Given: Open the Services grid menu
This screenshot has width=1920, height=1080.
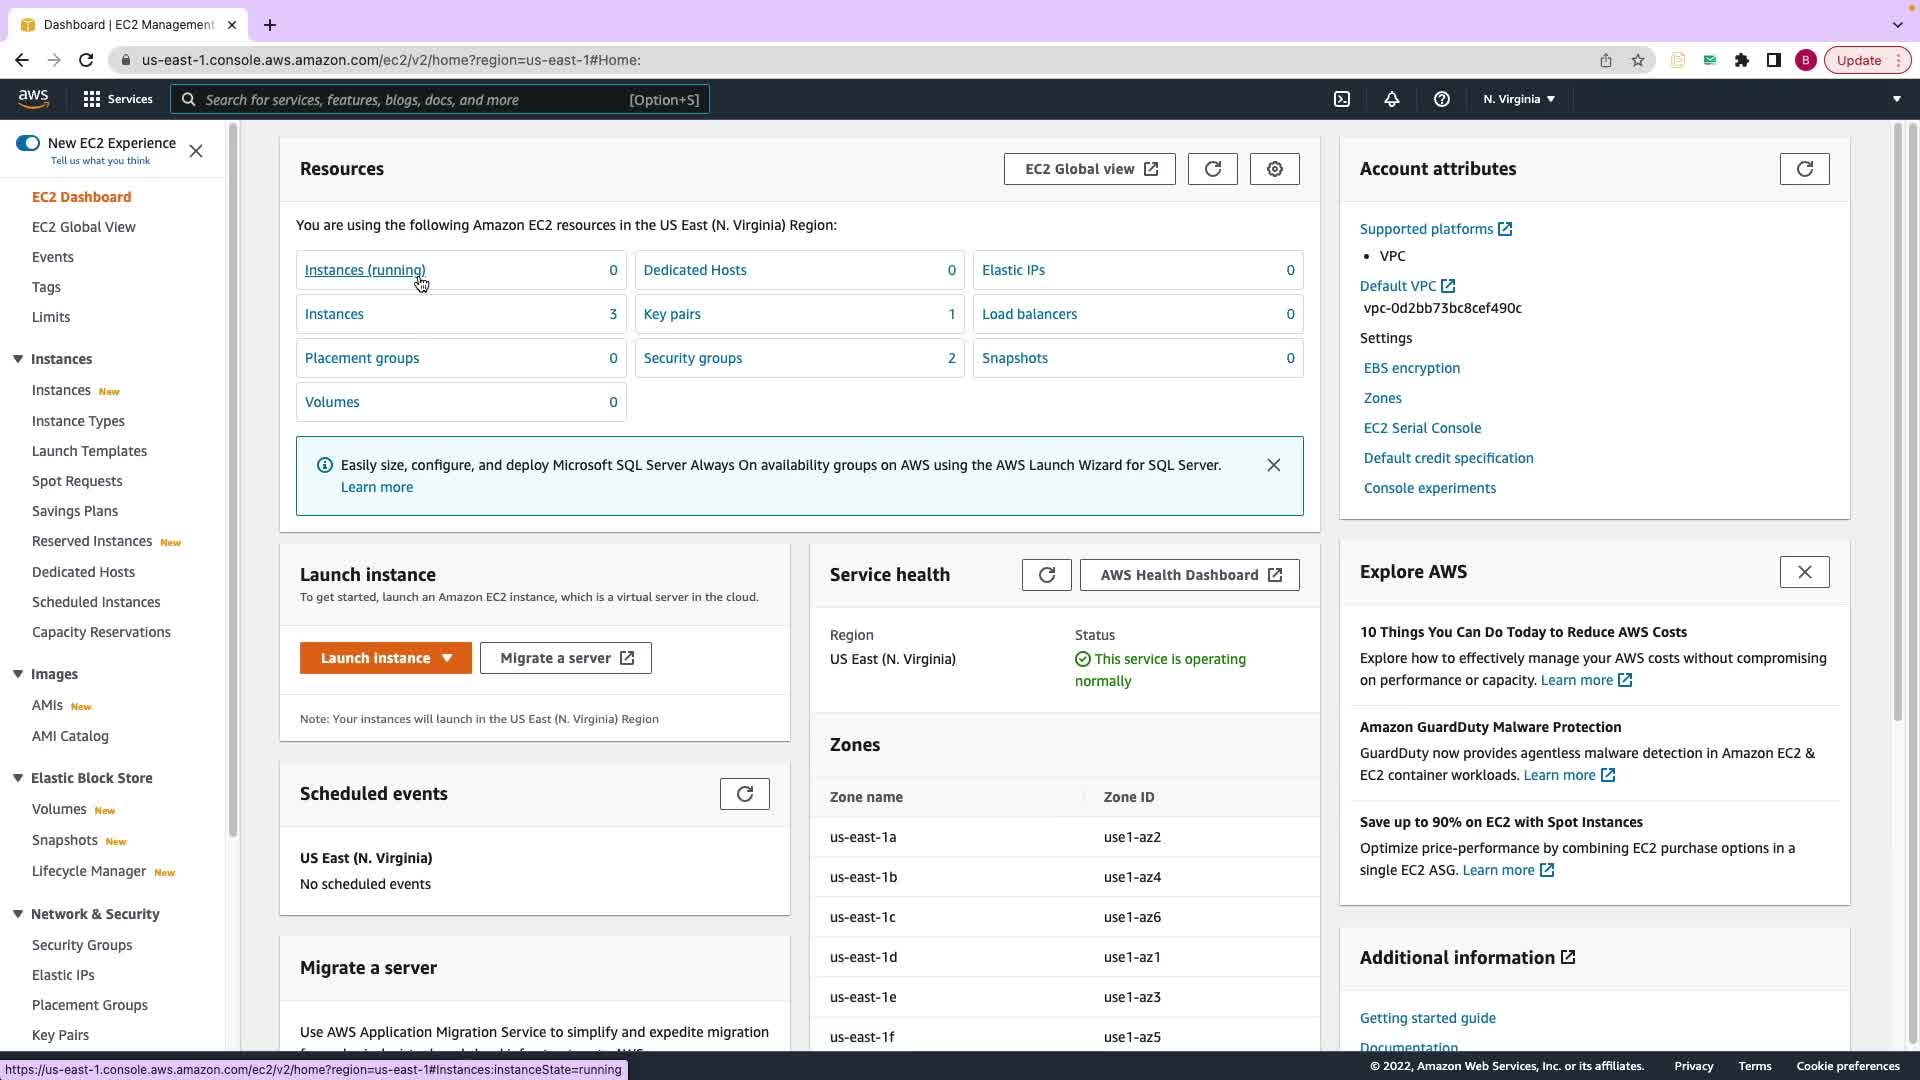Looking at the screenshot, I should click(x=92, y=99).
